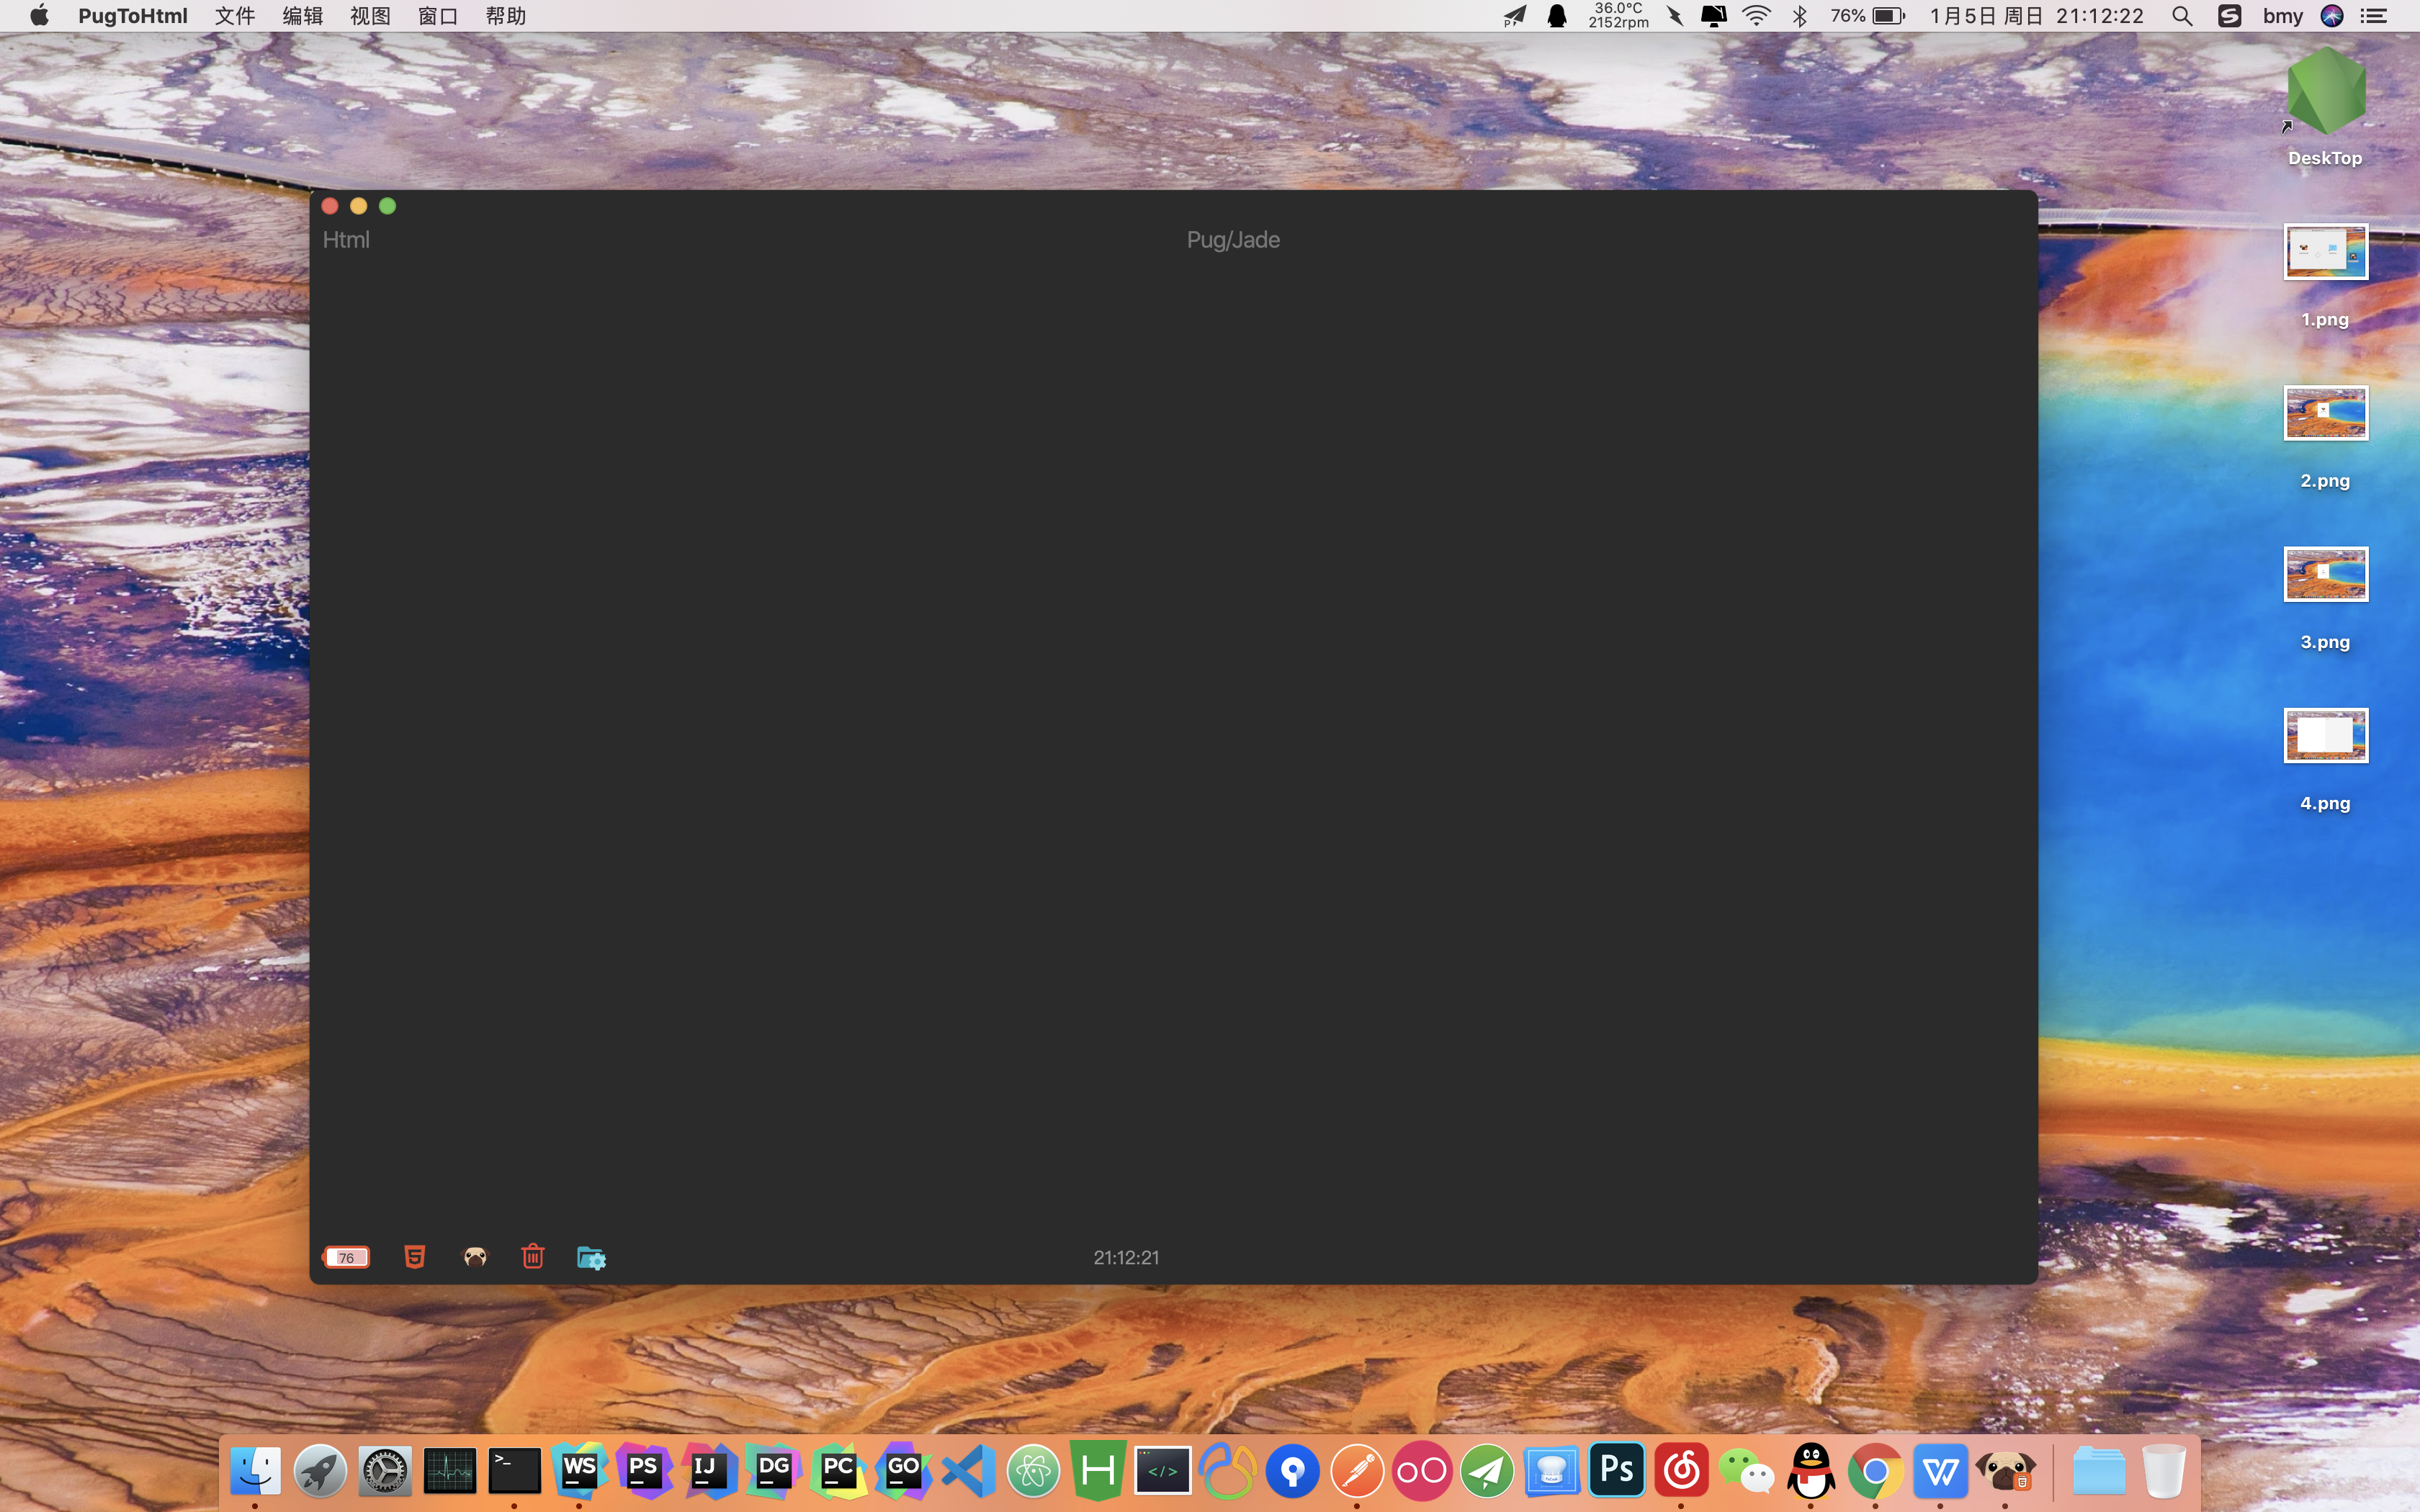The image size is (2420, 1512).
Task: Open the 帮助 menu
Action: click(x=506, y=16)
